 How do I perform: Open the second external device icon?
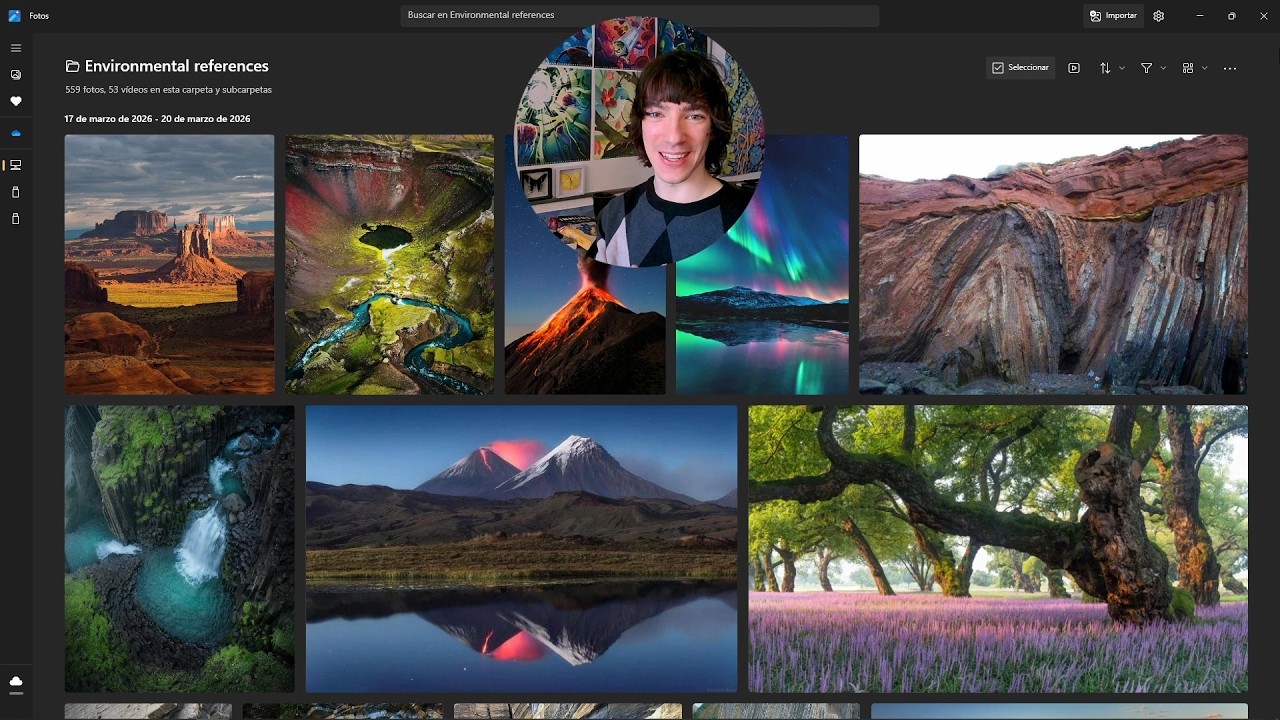click(x=16, y=219)
